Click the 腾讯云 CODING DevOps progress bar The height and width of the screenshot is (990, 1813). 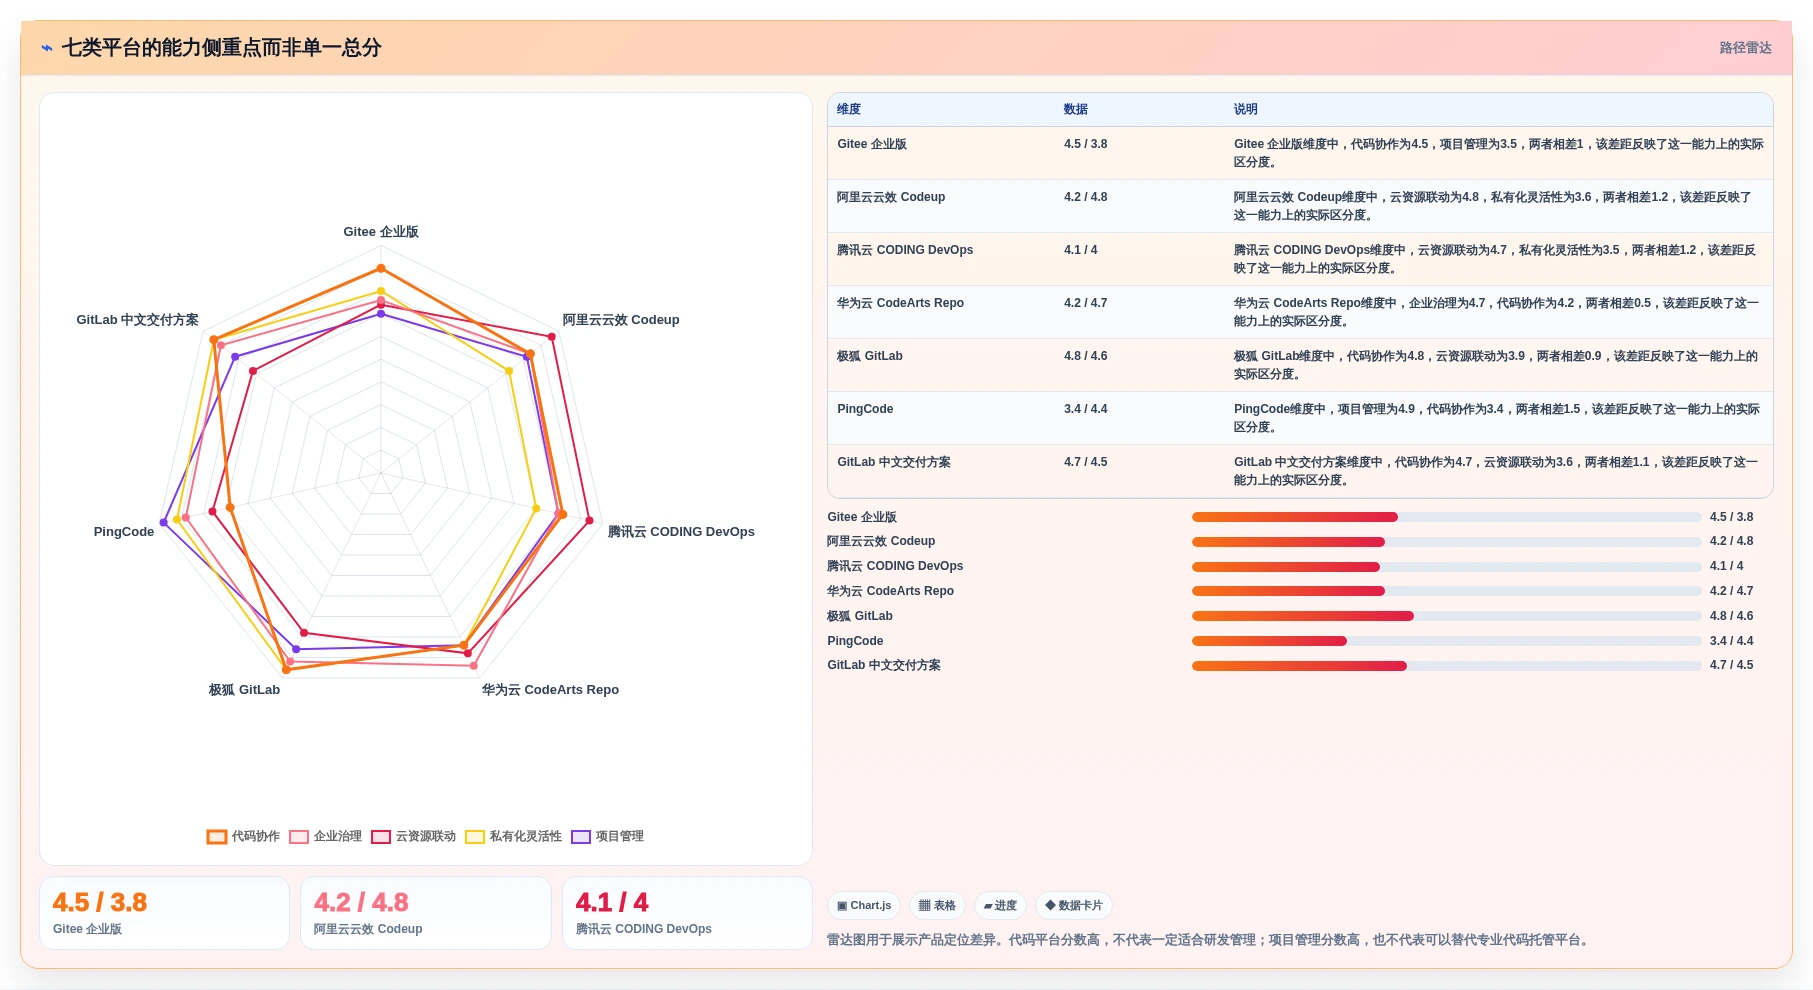click(x=1446, y=567)
